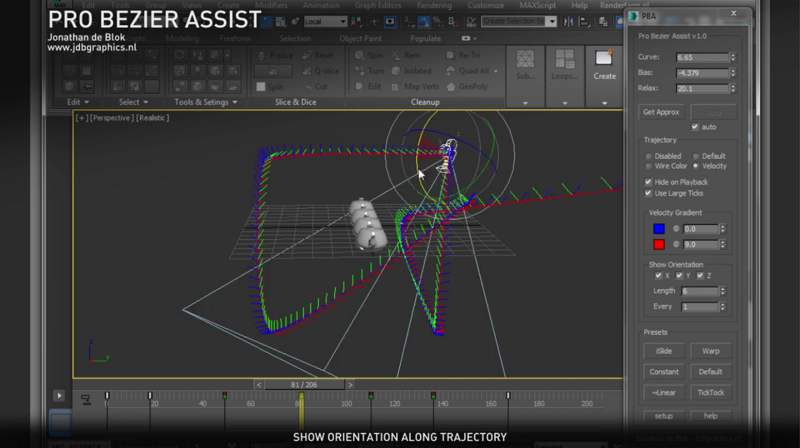The height and width of the screenshot is (448, 800).
Task: Click the Q-slice tool in Slice & Dice
Action: coord(320,71)
